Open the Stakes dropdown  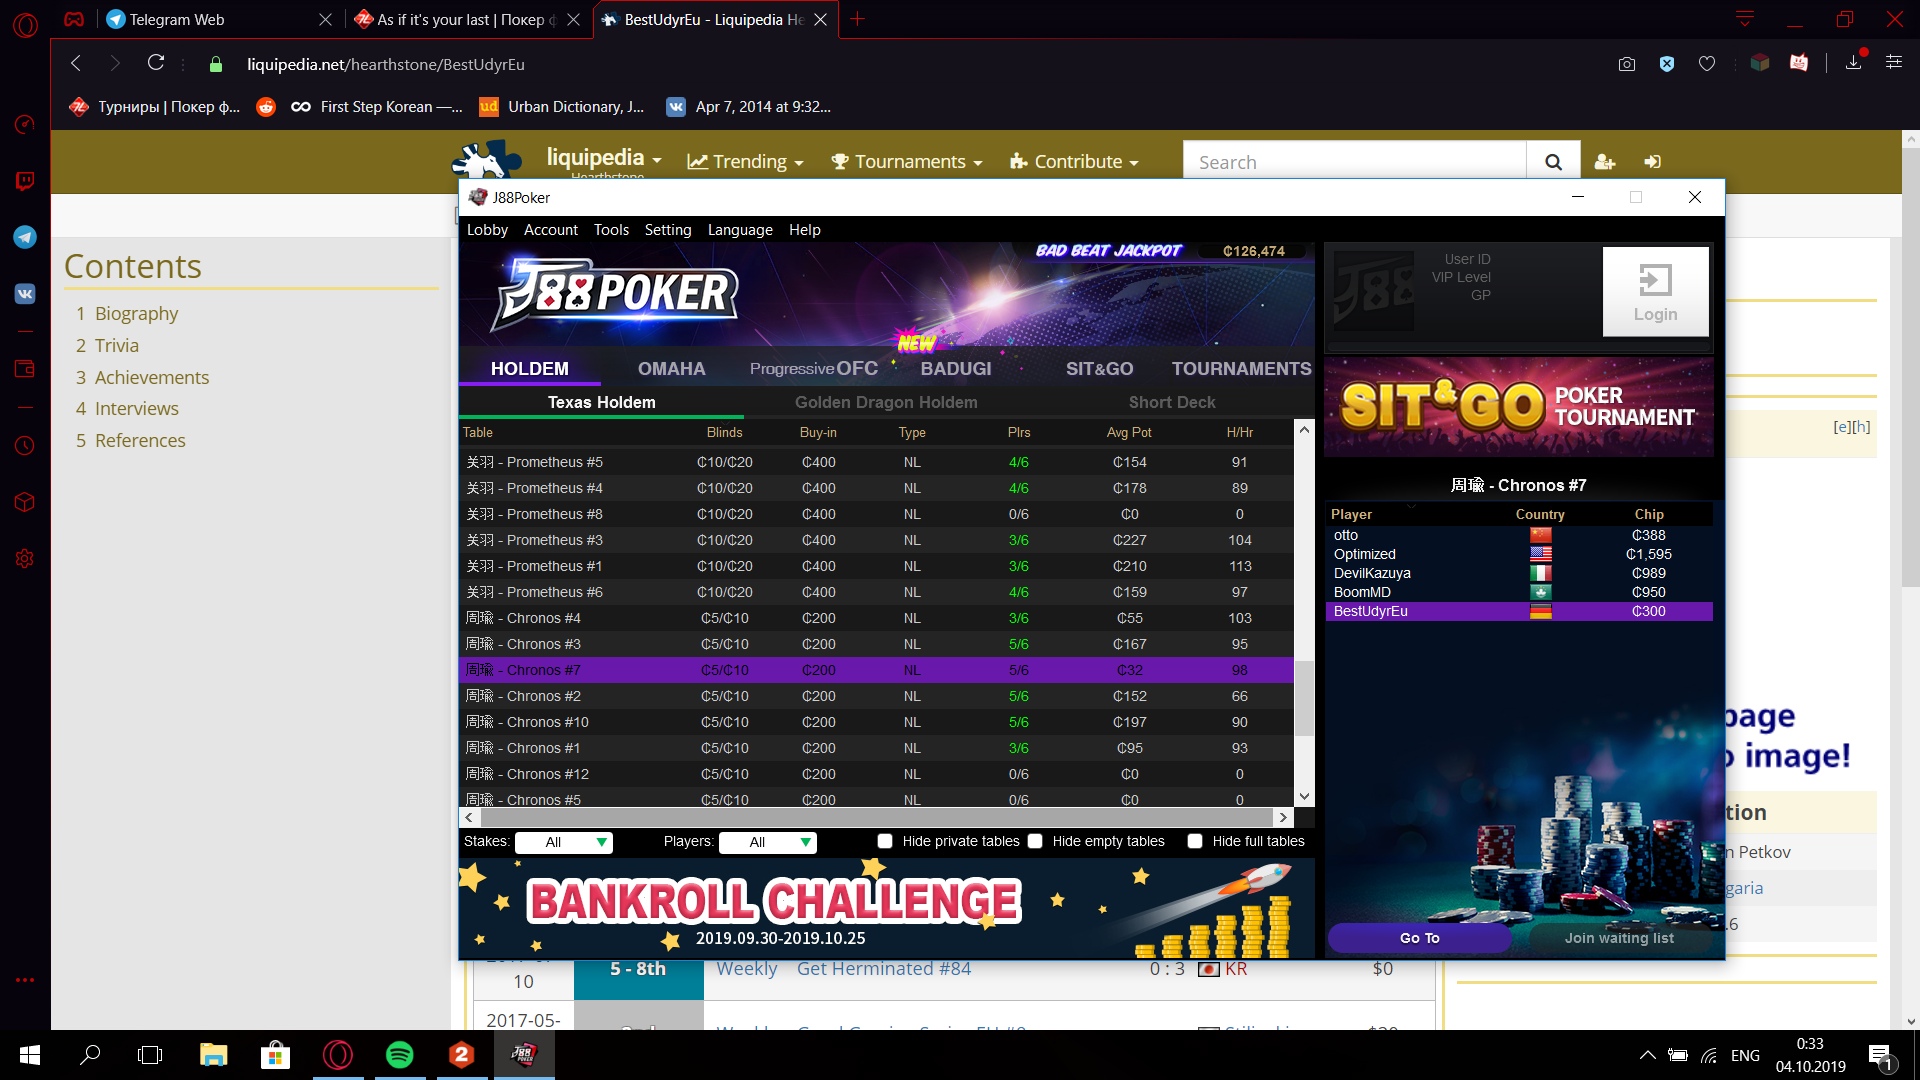(564, 842)
